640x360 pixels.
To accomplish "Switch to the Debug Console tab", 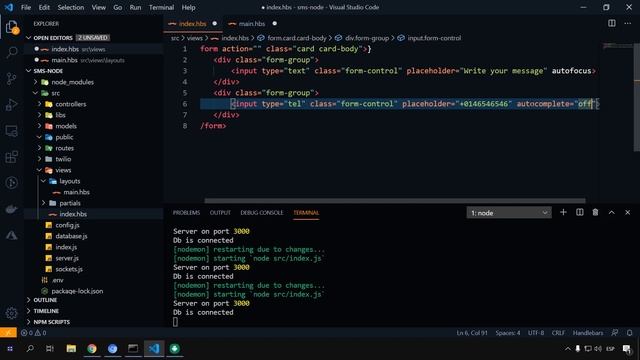I will point(262,213).
